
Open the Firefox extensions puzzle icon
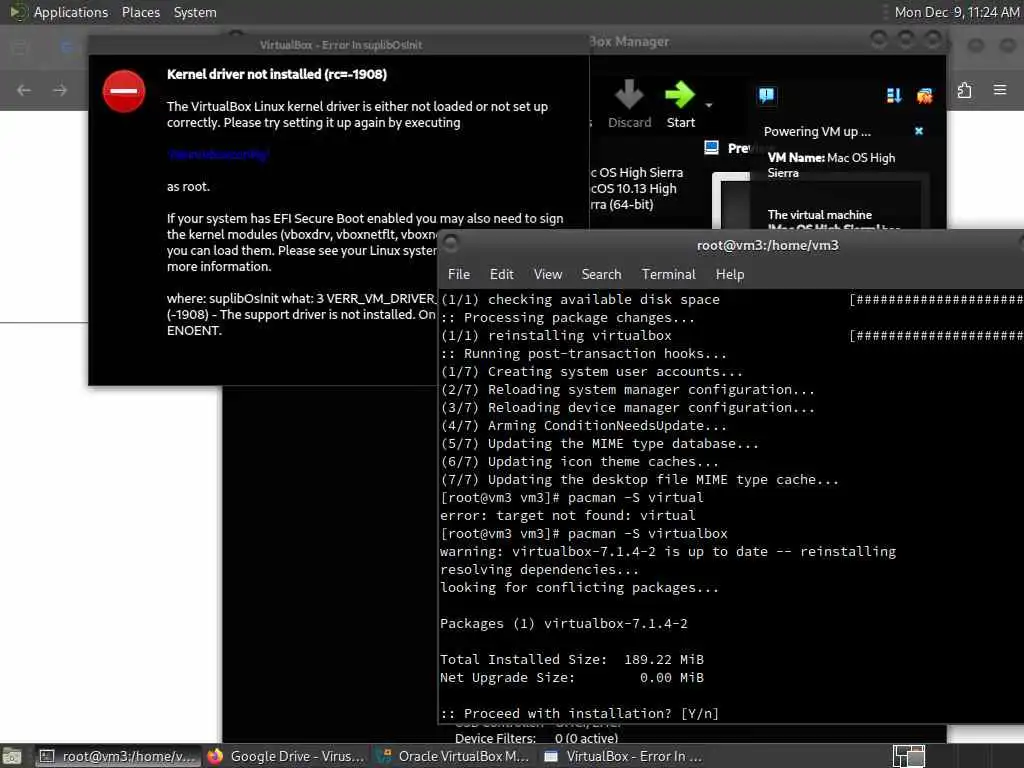(965, 90)
